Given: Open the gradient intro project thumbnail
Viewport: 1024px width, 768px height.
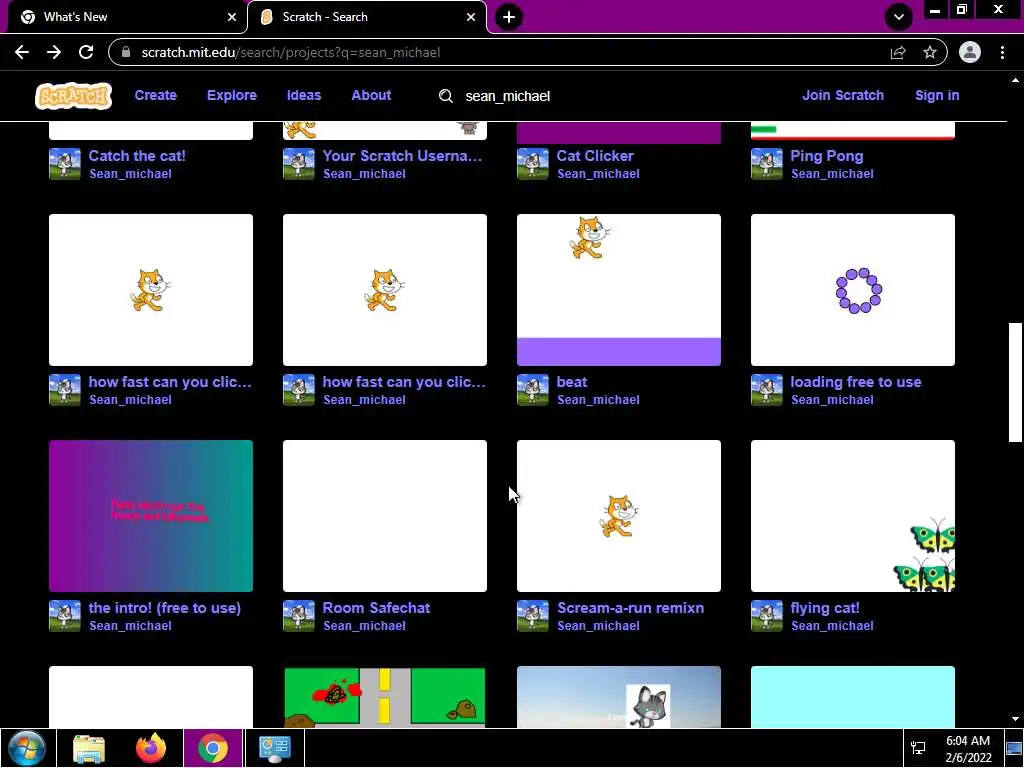Looking at the screenshot, I should tap(151, 516).
